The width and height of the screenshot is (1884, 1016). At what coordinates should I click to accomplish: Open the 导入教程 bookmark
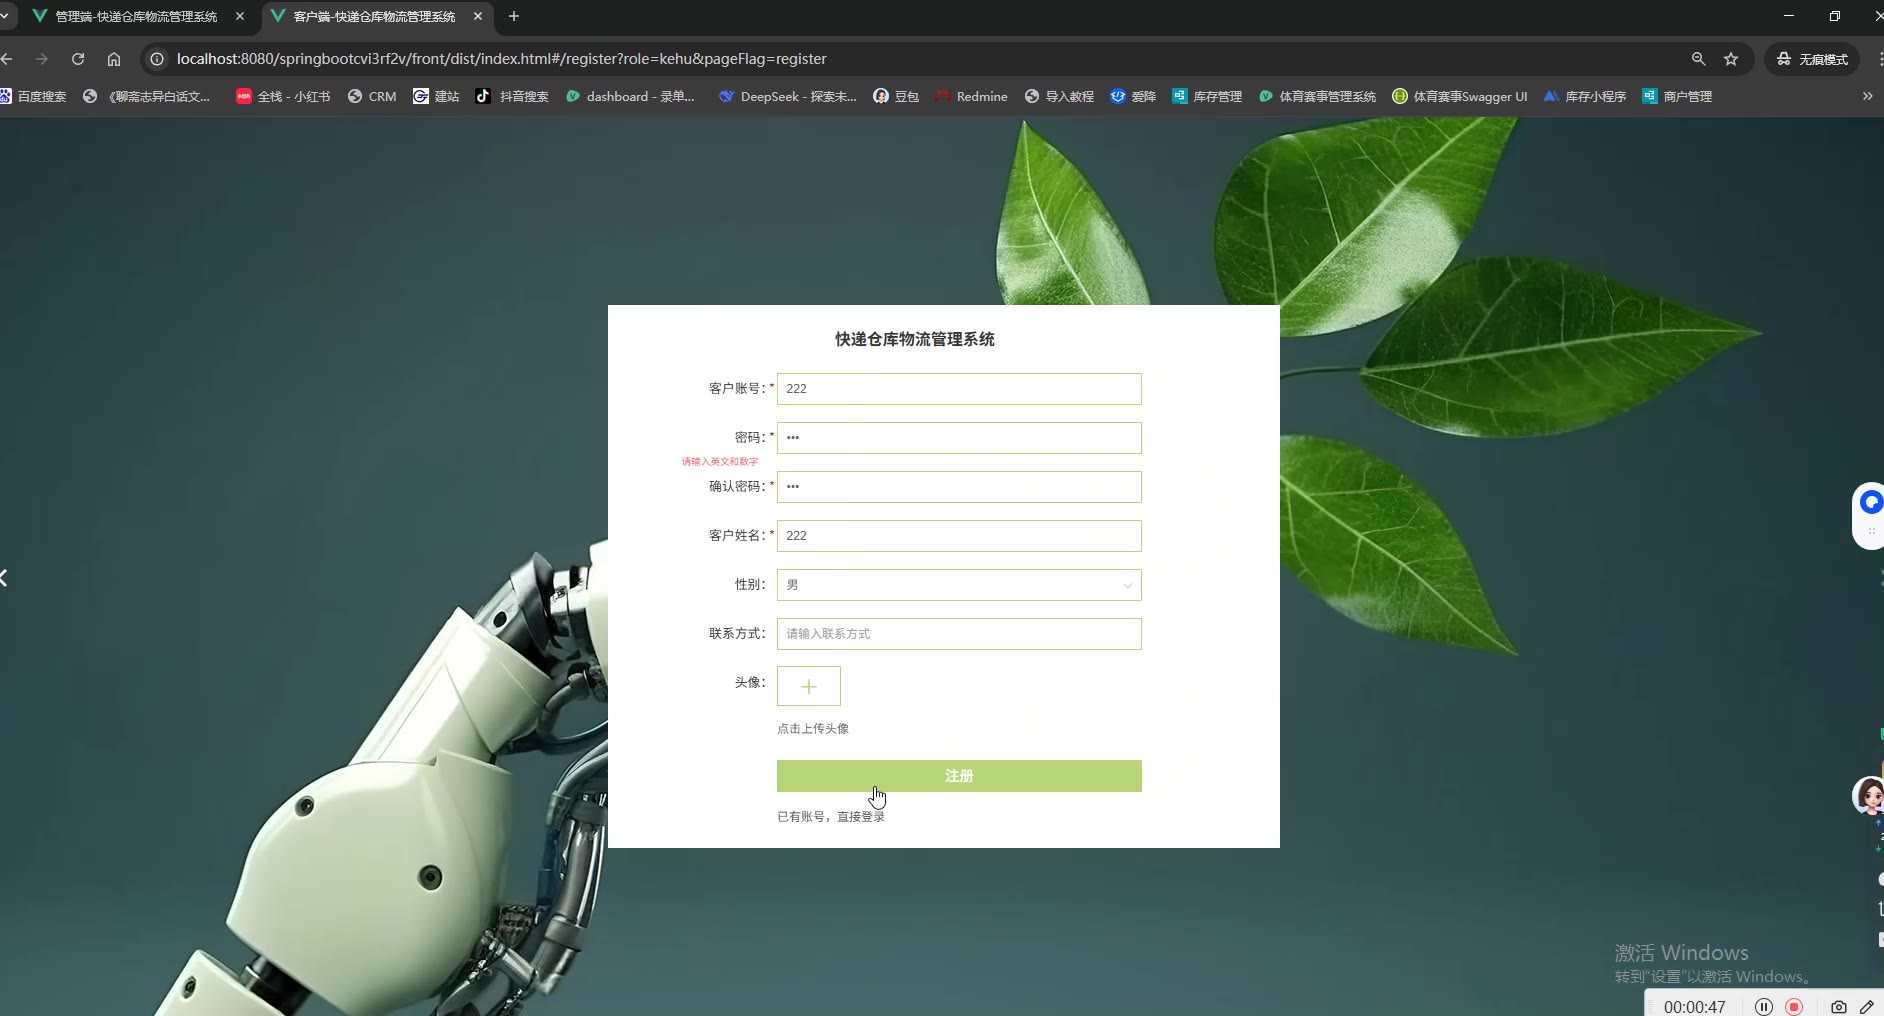click(1059, 96)
